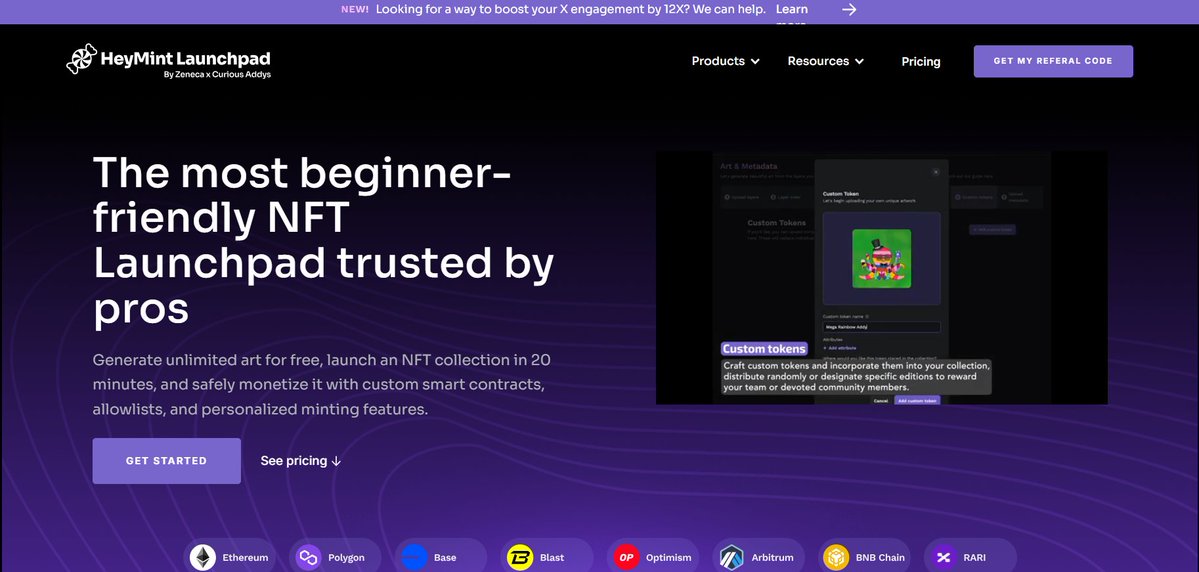Click the Mega Rainbow Addy NFT image
1199x572 pixels.
882,258
